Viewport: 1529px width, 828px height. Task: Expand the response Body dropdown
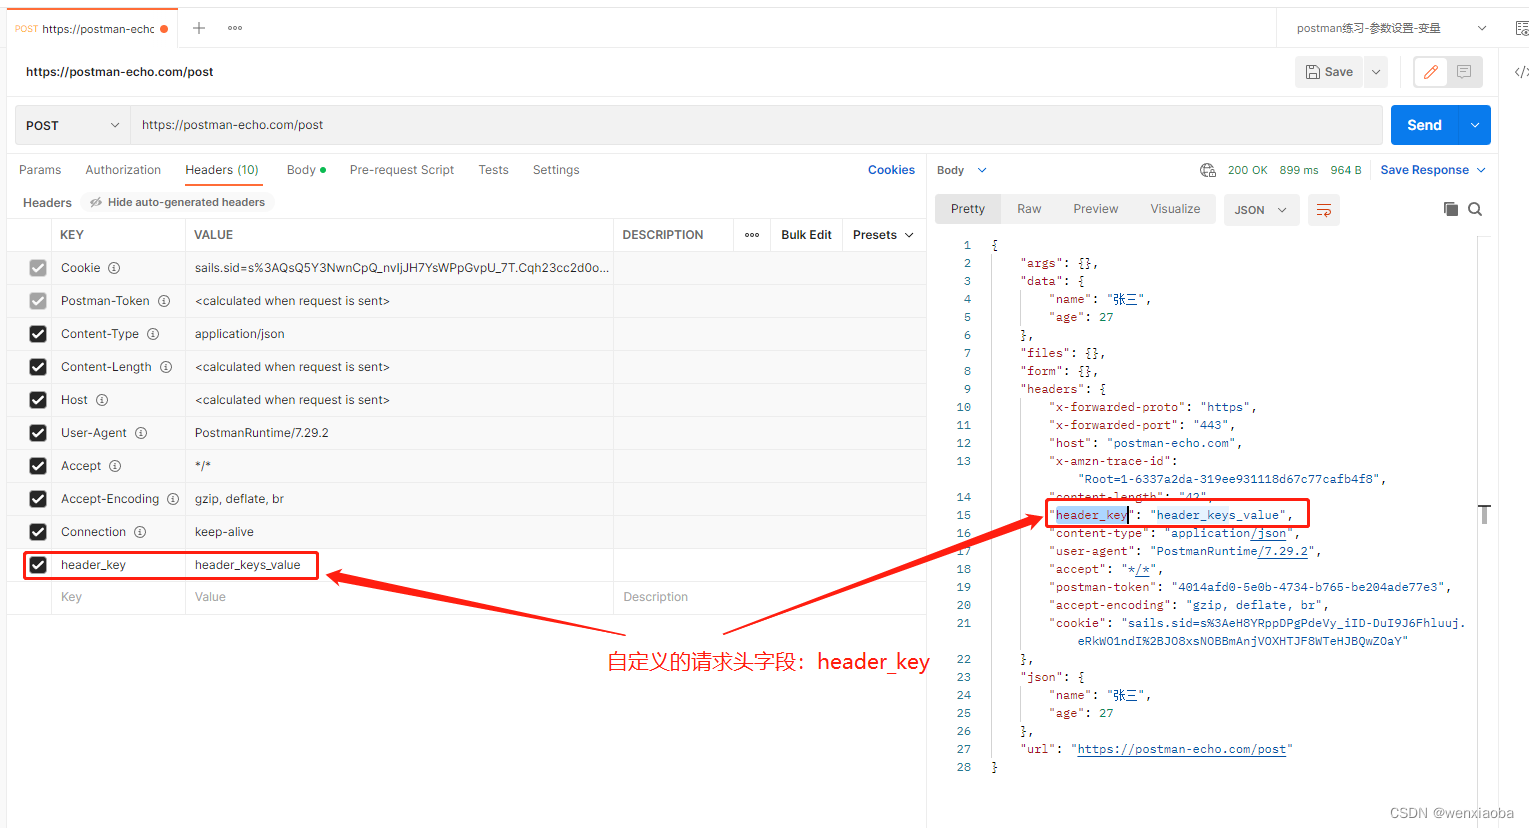962,170
